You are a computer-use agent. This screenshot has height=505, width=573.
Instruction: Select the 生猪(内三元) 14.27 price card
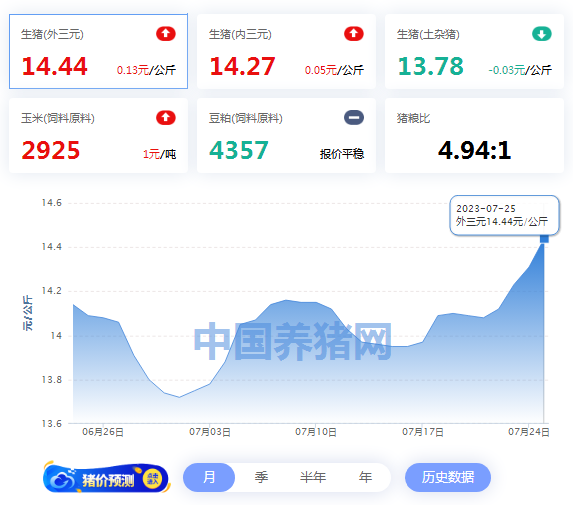click(x=286, y=52)
